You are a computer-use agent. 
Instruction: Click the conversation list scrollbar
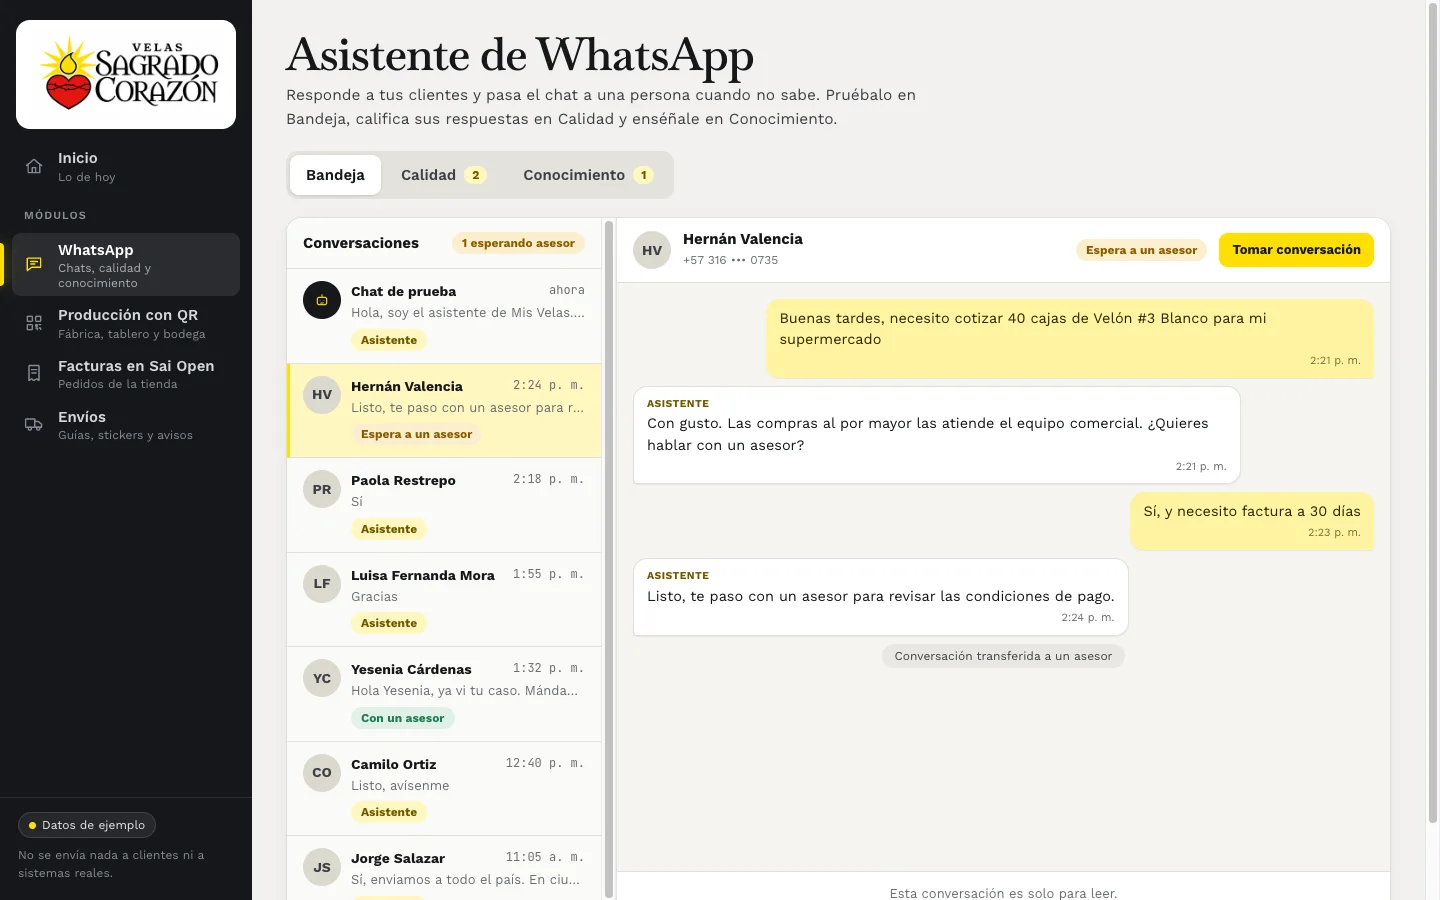click(609, 560)
